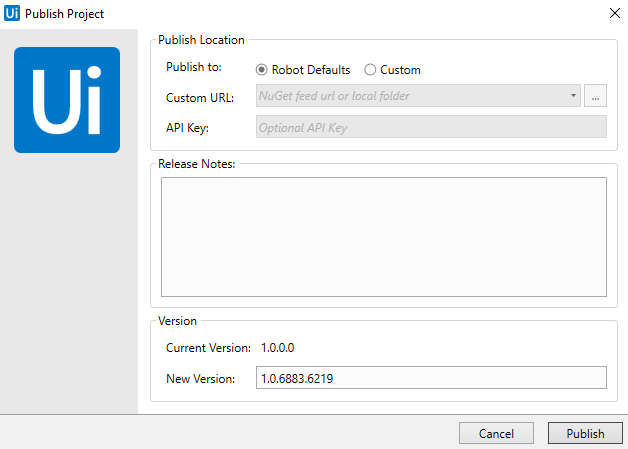This screenshot has height=449, width=628.
Task: Click the "New Version:" label
Action: pos(200,378)
